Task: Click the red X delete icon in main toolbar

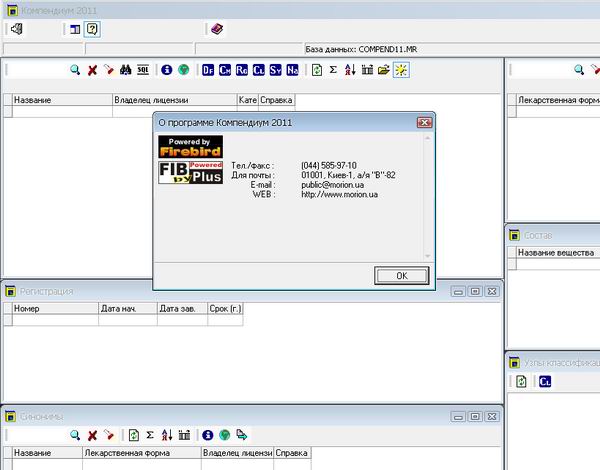Action: coord(92,70)
